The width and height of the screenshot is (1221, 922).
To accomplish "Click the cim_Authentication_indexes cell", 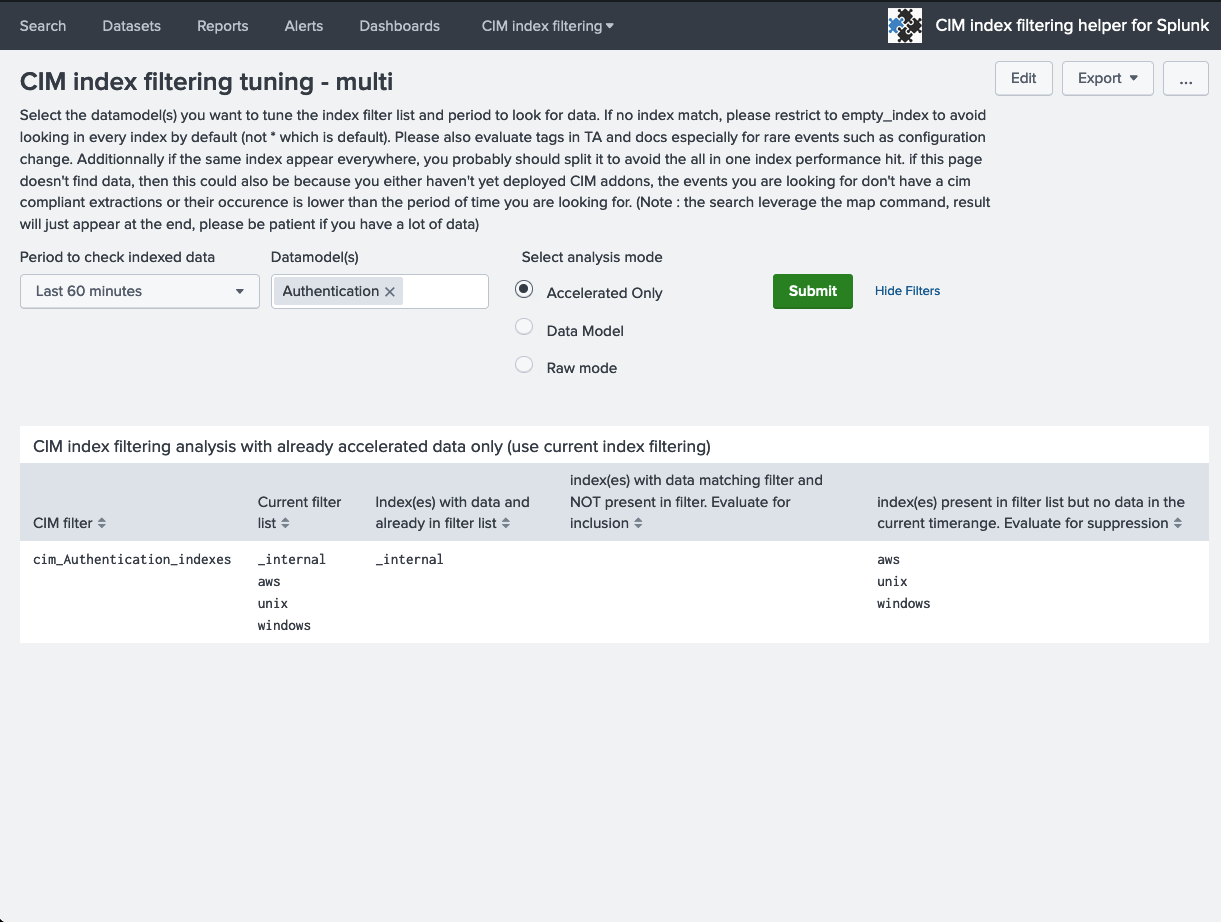I will [132, 559].
